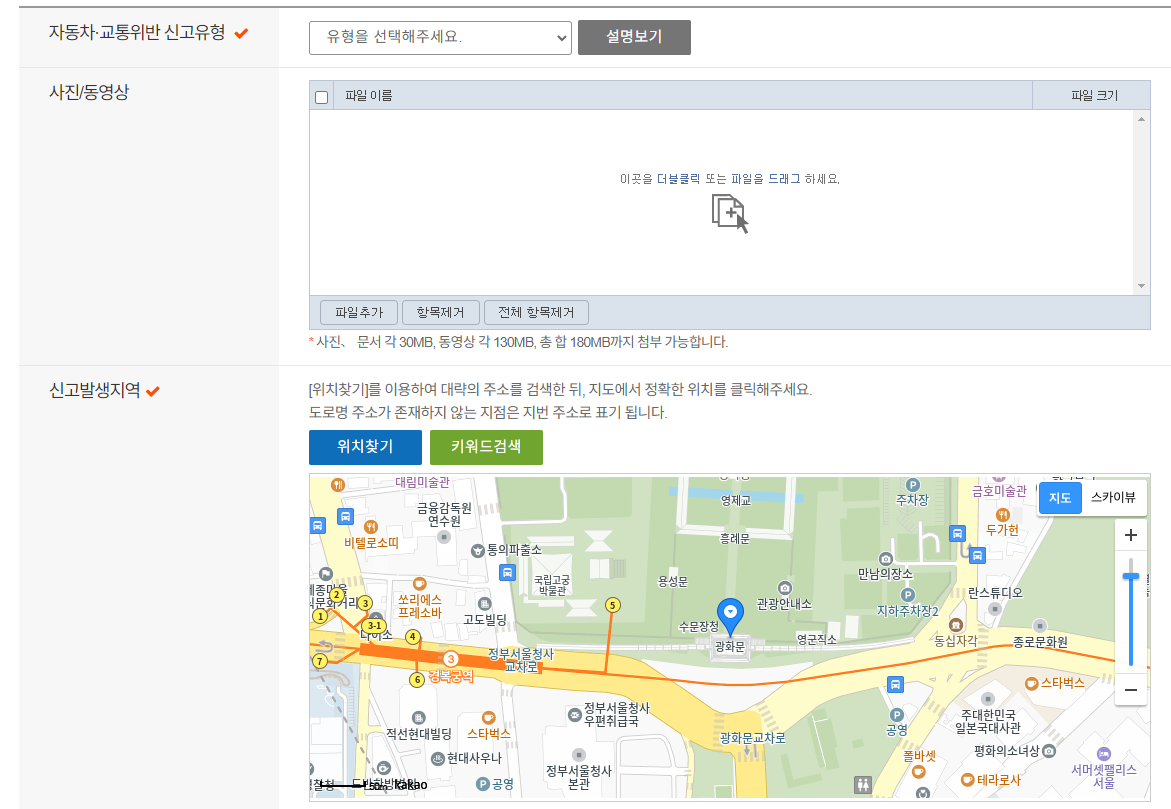Click the file list scrollbar down arrow
Viewport: 1171px width, 809px height.
[1141, 285]
